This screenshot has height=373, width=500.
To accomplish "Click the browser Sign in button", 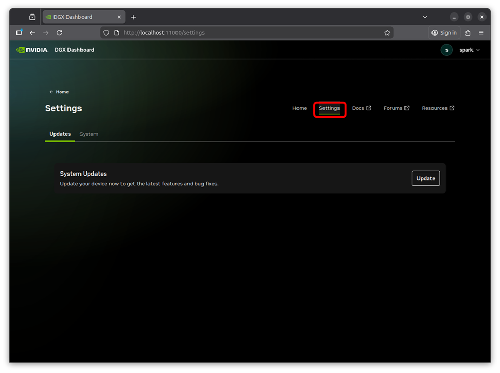I will click(444, 33).
